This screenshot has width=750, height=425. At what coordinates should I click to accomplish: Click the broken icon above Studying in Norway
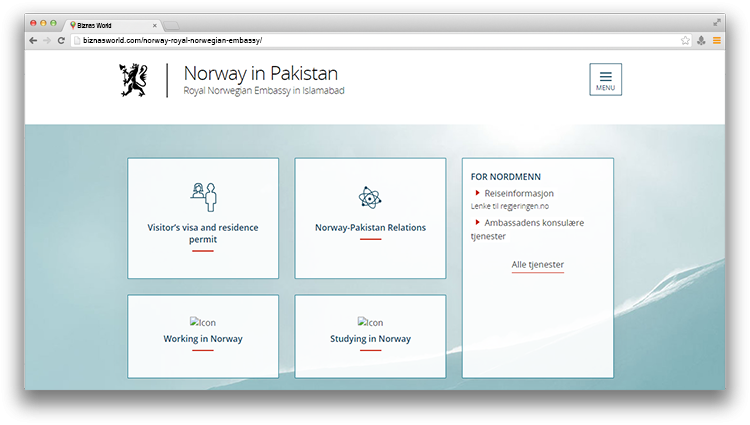(370, 322)
